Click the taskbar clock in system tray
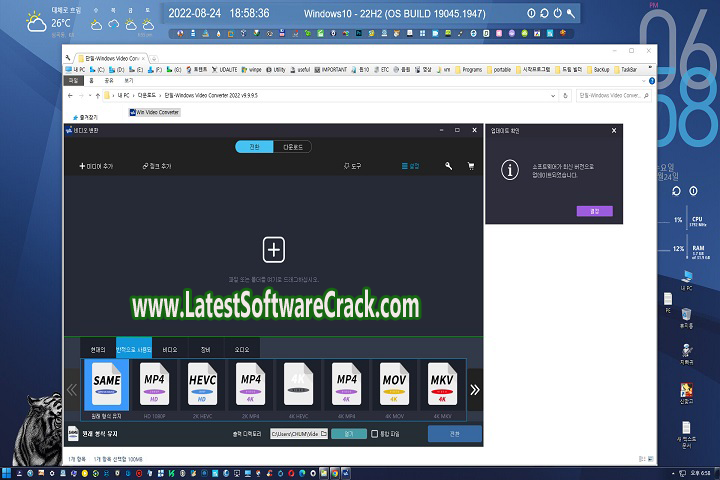This screenshot has height=480, width=720. 700,473
